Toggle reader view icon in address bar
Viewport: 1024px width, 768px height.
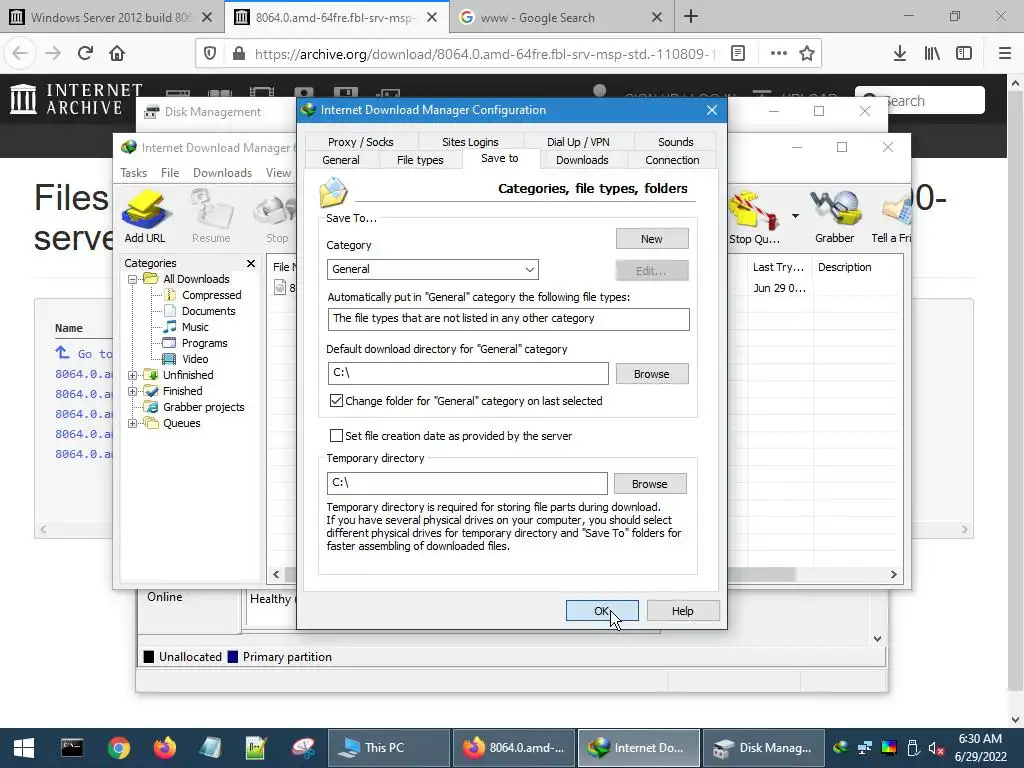738,54
